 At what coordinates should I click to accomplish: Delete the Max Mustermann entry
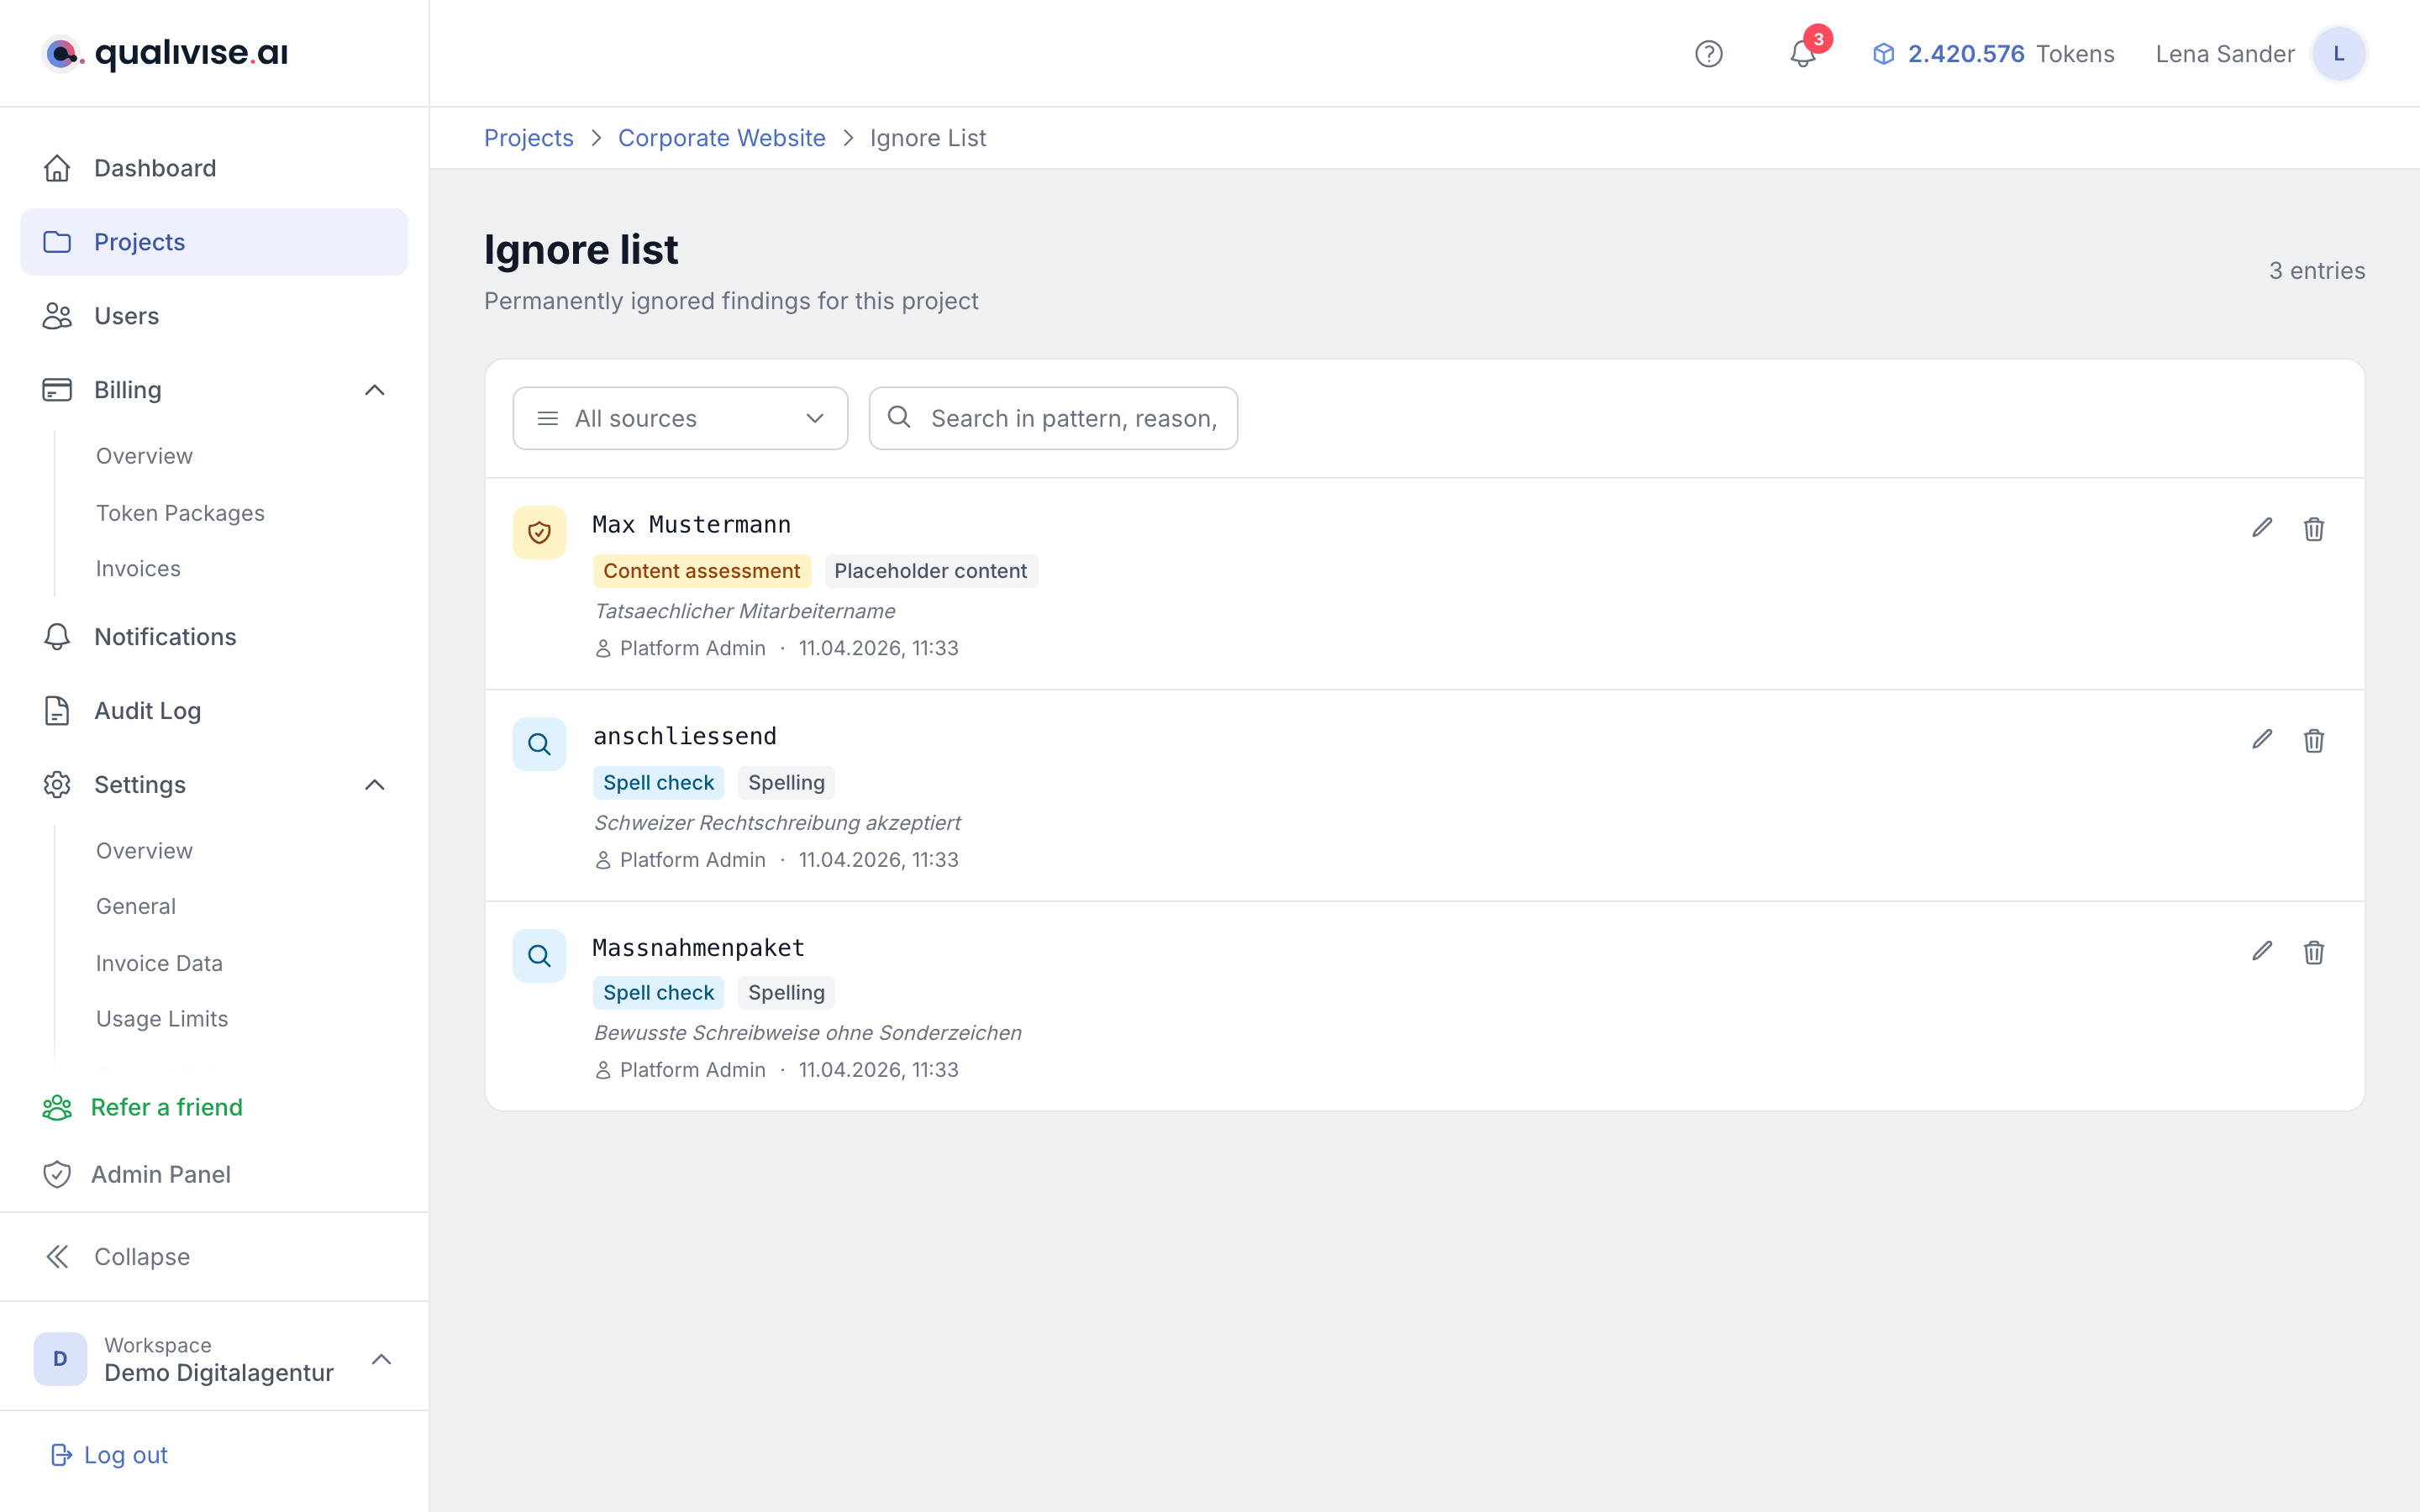[2314, 528]
